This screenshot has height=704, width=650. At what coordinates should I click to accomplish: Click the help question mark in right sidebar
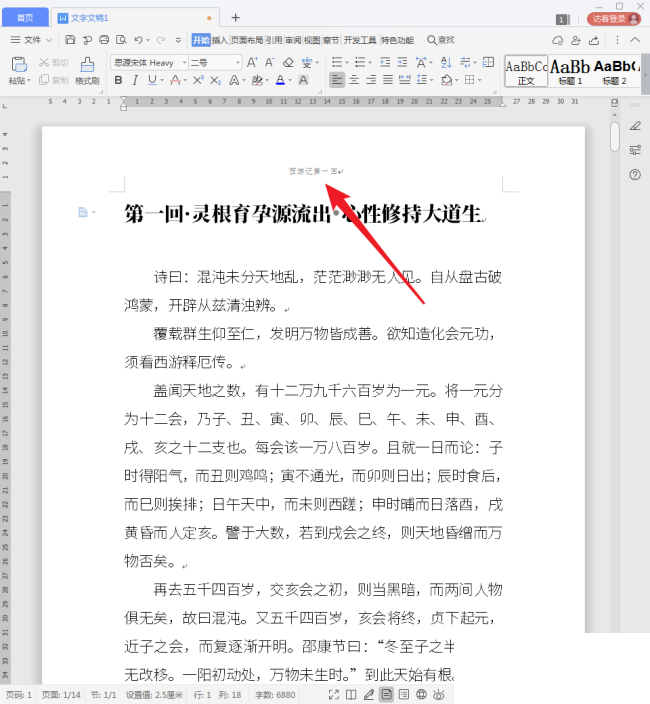click(x=635, y=175)
